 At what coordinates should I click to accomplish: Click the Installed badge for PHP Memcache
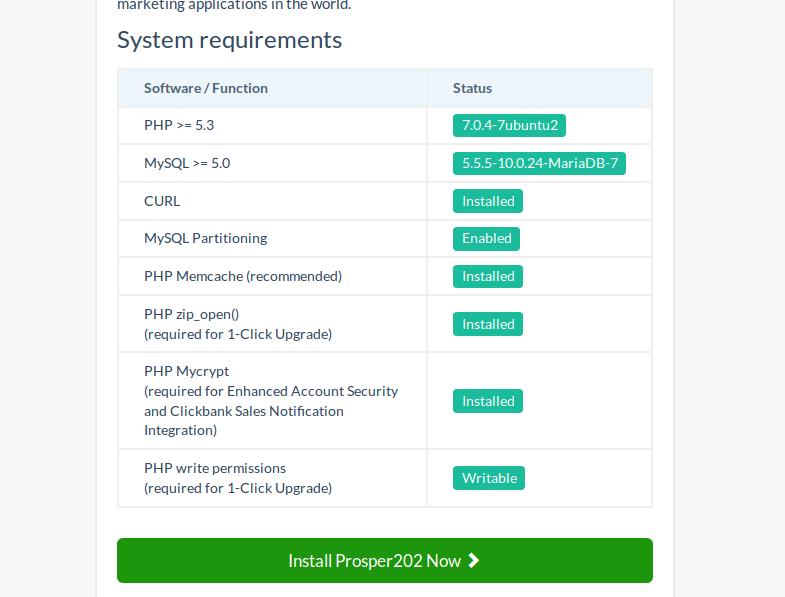pyautogui.click(x=488, y=276)
